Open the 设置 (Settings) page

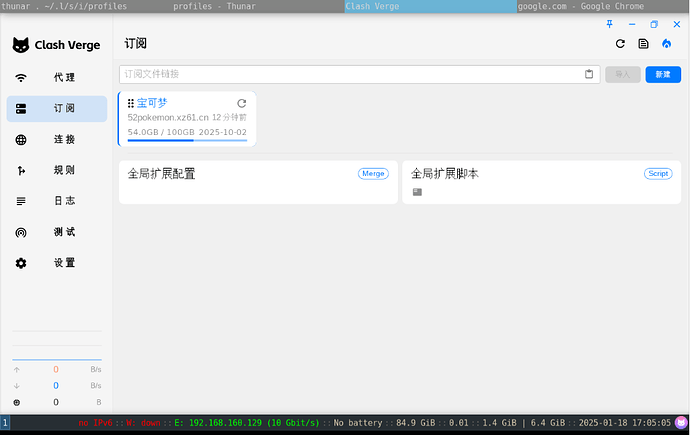[57, 263]
